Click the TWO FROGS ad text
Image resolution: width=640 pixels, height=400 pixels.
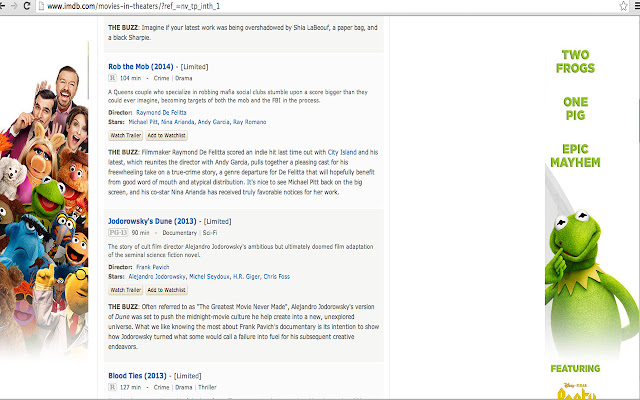click(575, 62)
